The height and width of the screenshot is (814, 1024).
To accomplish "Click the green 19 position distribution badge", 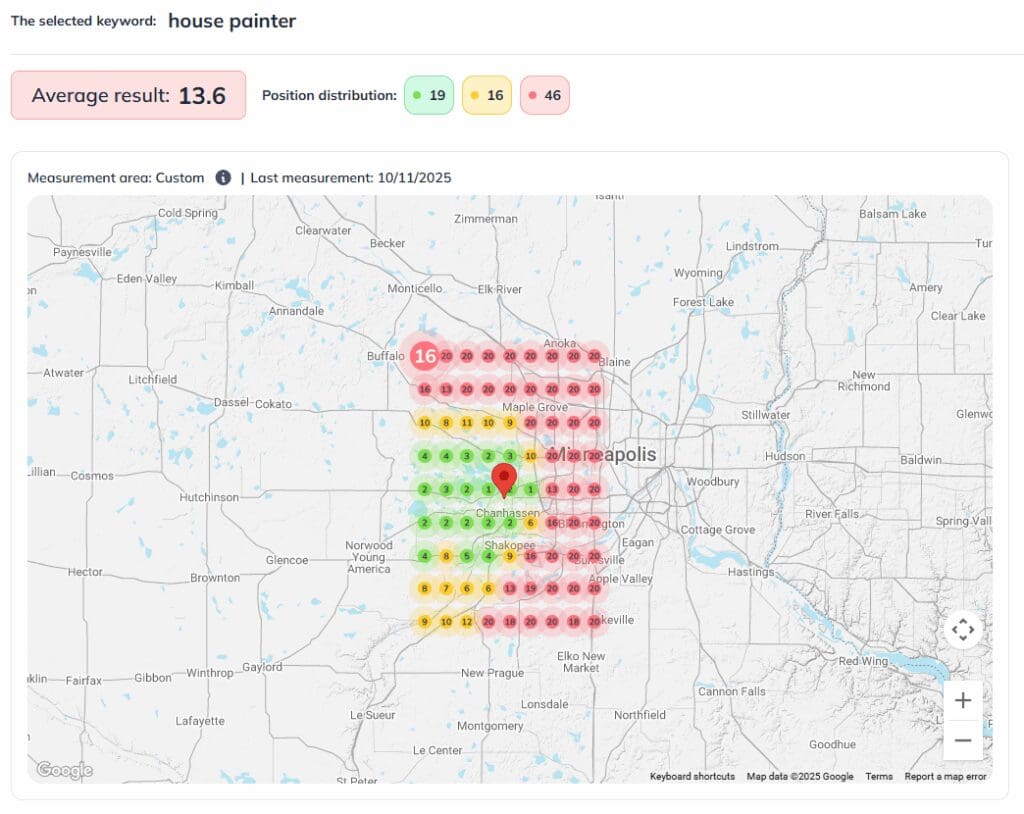I will (429, 96).
